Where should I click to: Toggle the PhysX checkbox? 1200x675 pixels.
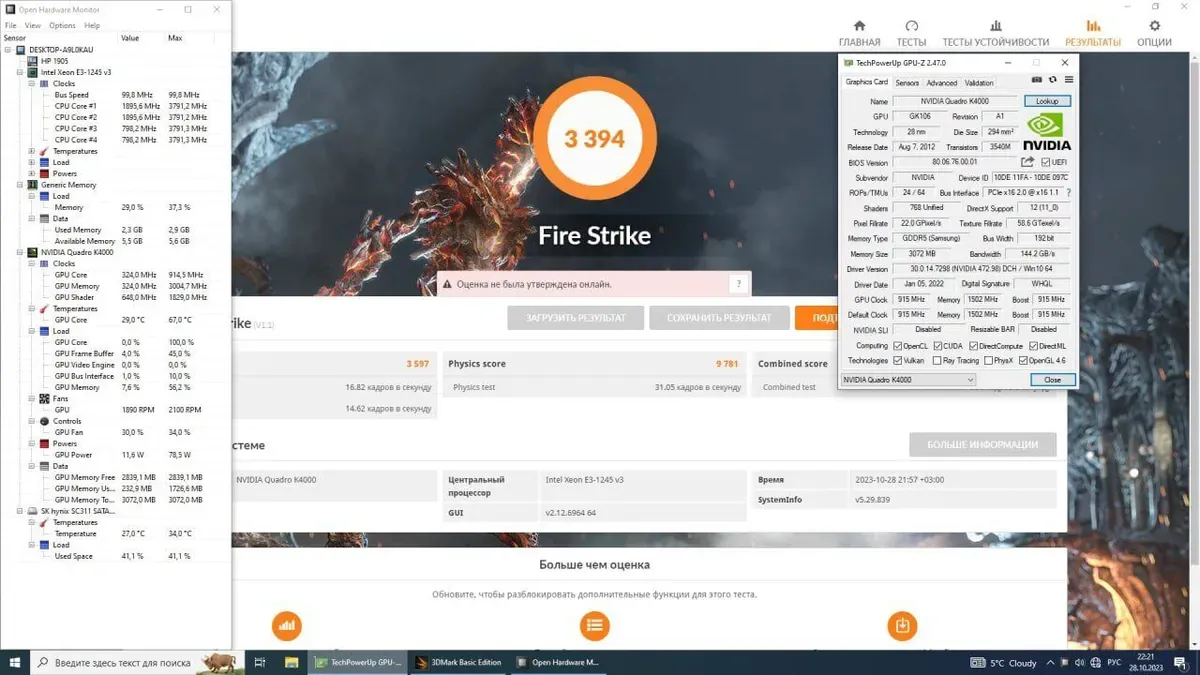coord(986,361)
